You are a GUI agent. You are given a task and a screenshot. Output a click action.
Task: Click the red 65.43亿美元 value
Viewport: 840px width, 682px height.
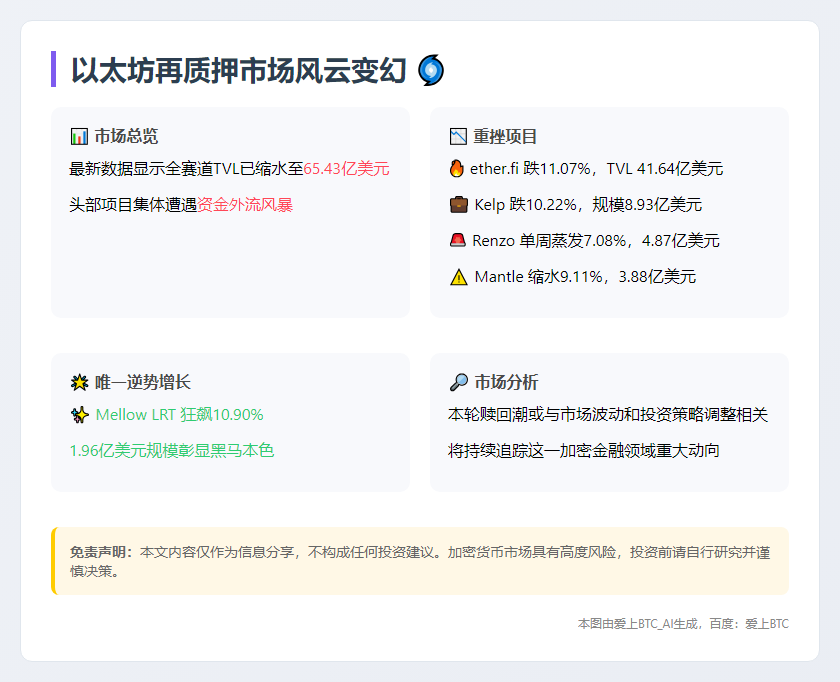[x=347, y=169]
